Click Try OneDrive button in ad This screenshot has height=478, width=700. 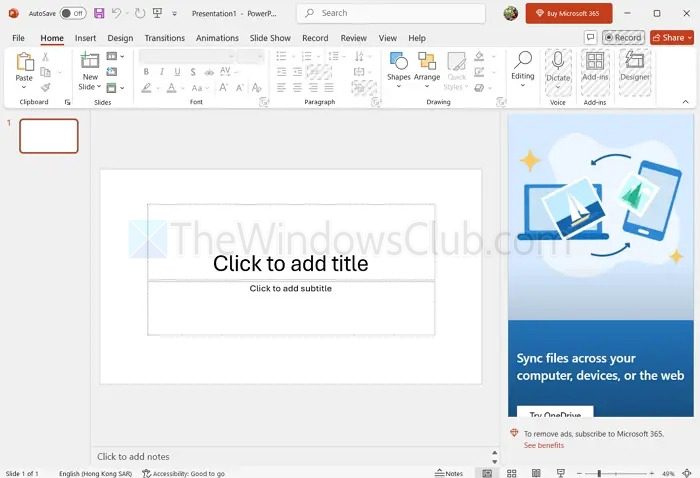pos(555,411)
